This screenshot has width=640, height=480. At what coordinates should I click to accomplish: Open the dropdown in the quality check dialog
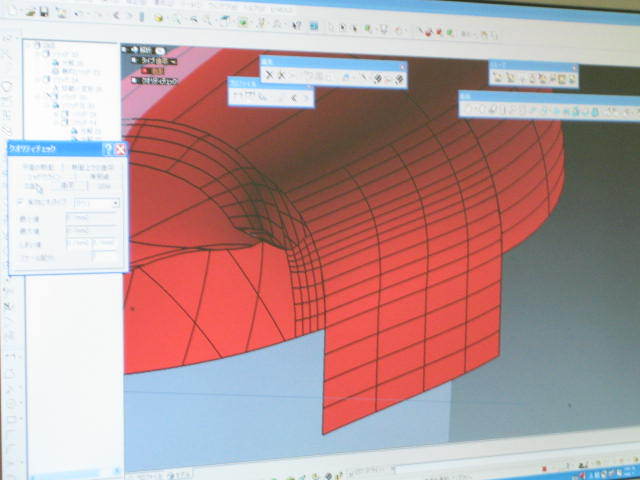pyautogui.click(x=116, y=203)
